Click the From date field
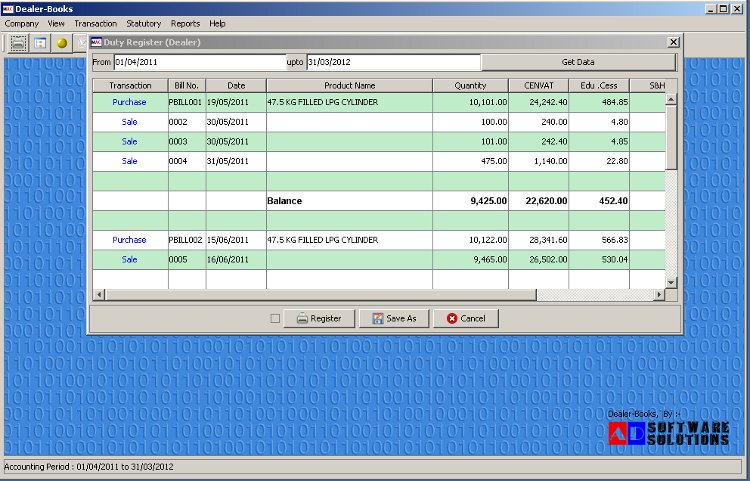750x481 pixels. tap(199, 62)
